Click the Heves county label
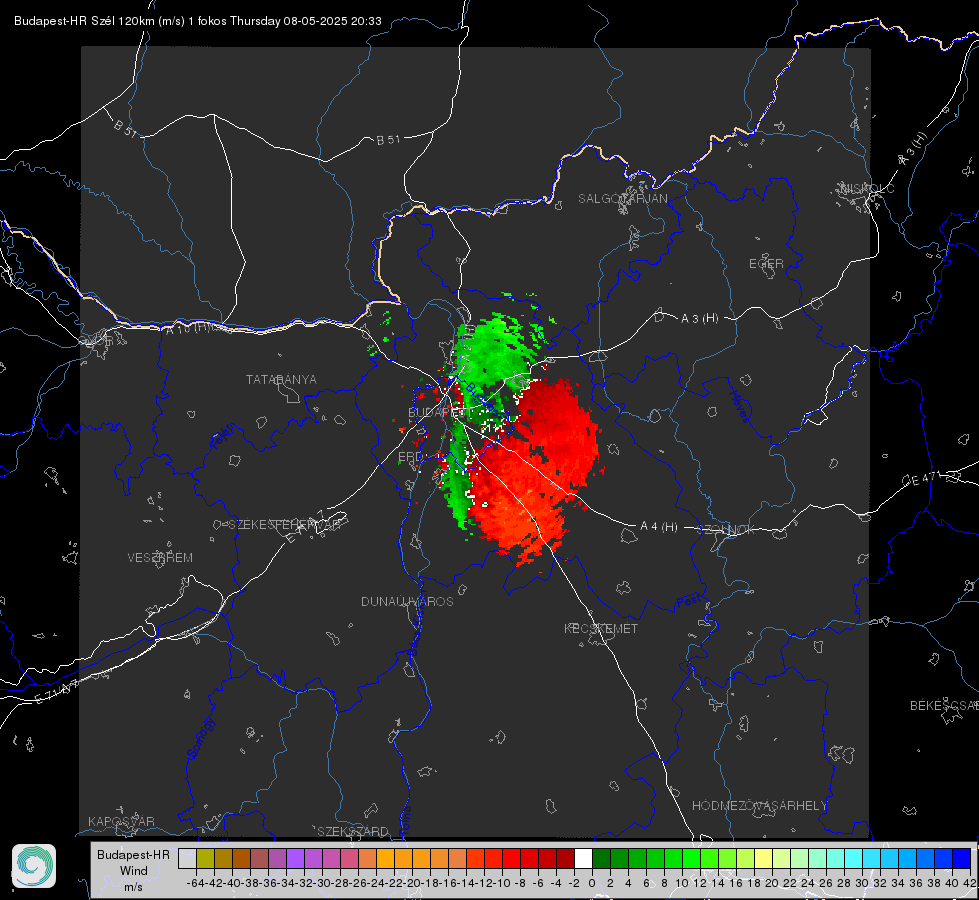This screenshot has width=979, height=900. tap(739, 407)
